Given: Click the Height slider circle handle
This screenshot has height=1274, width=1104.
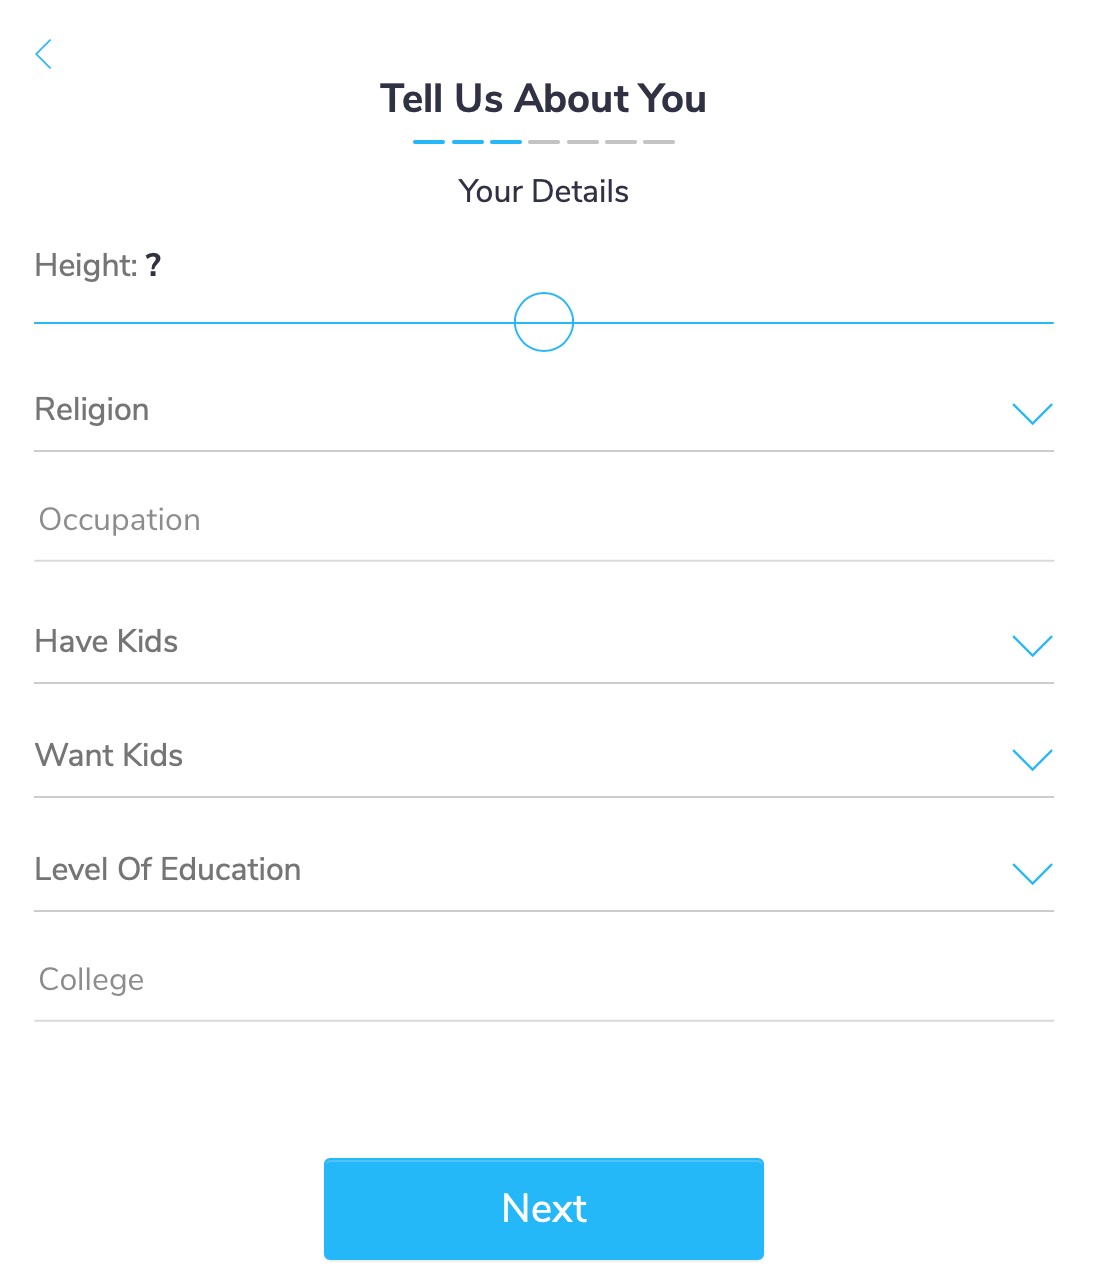Looking at the screenshot, I should [544, 322].
